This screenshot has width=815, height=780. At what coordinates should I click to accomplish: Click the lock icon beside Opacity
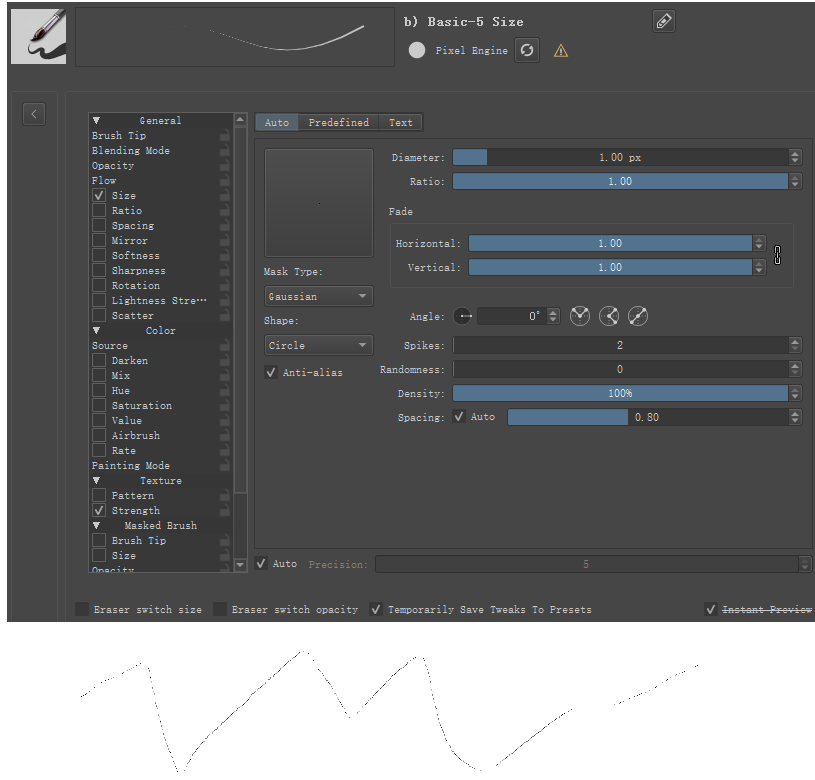tap(225, 166)
